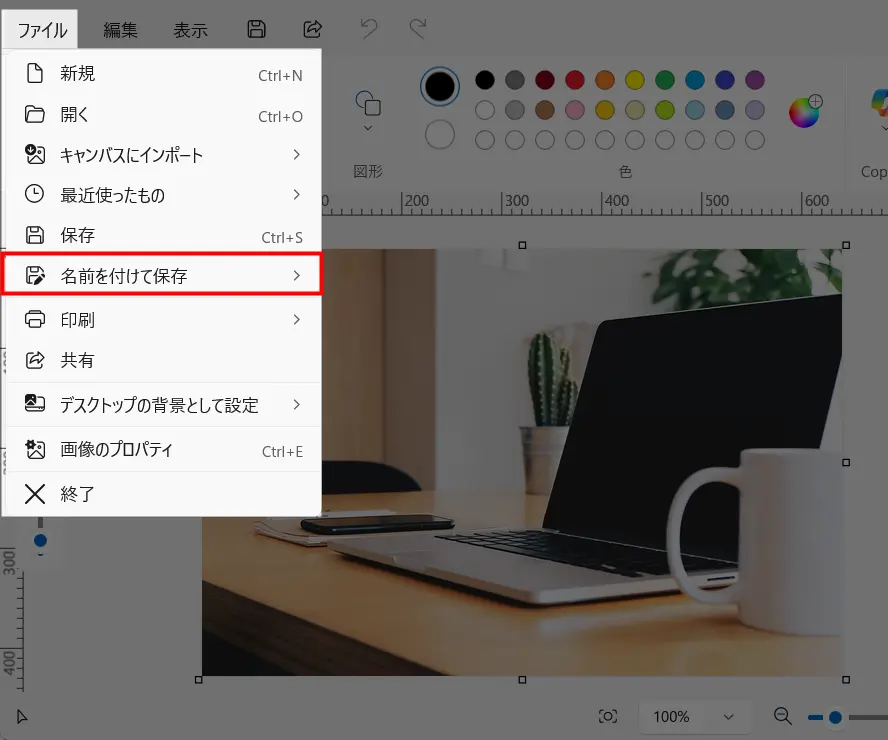Expand the デスクトップの背景として設定 submenu arrow
The width and height of the screenshot is (888, 740).
coord(297,405)
